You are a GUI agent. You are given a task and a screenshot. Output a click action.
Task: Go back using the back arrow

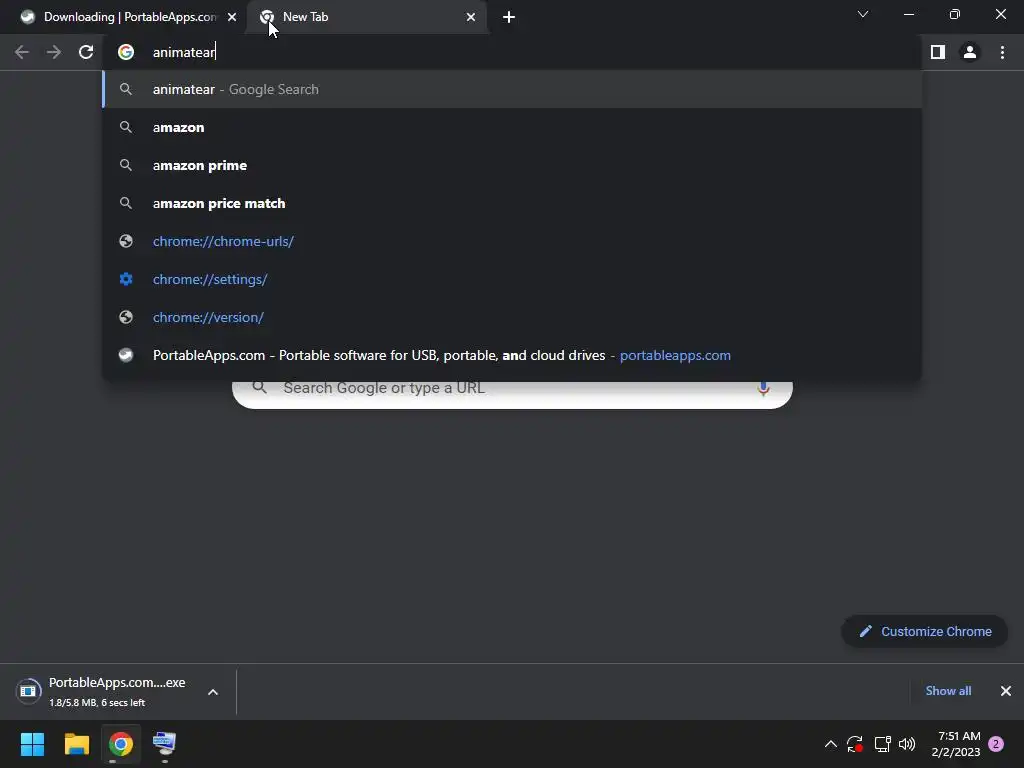point(22,52)
